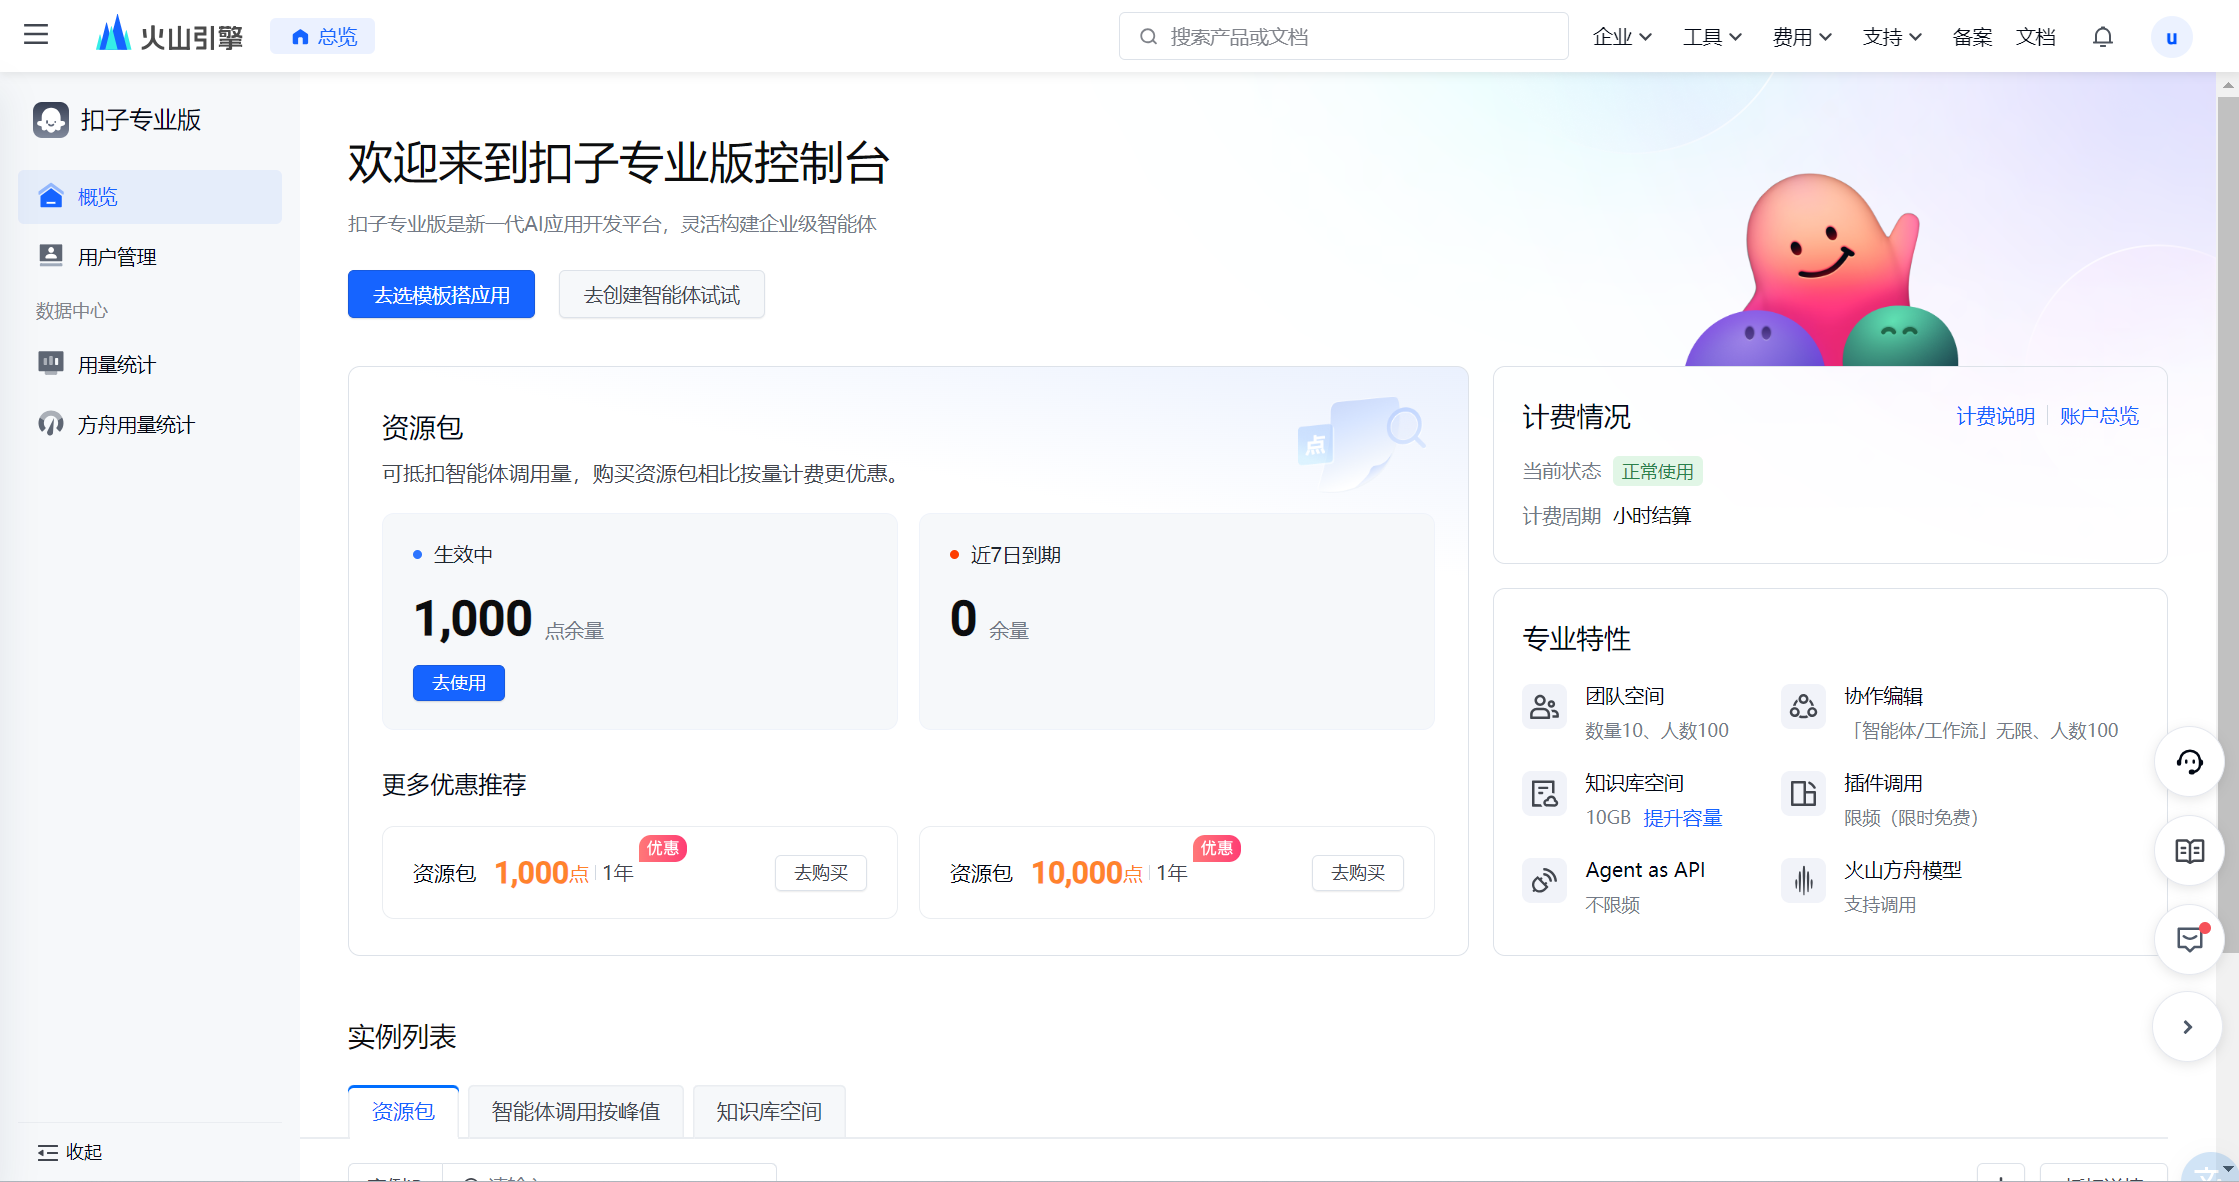The image size is (2239, 1182).
Task: Open 用量统计 in the sidebar
Action: tap(150, 365)
